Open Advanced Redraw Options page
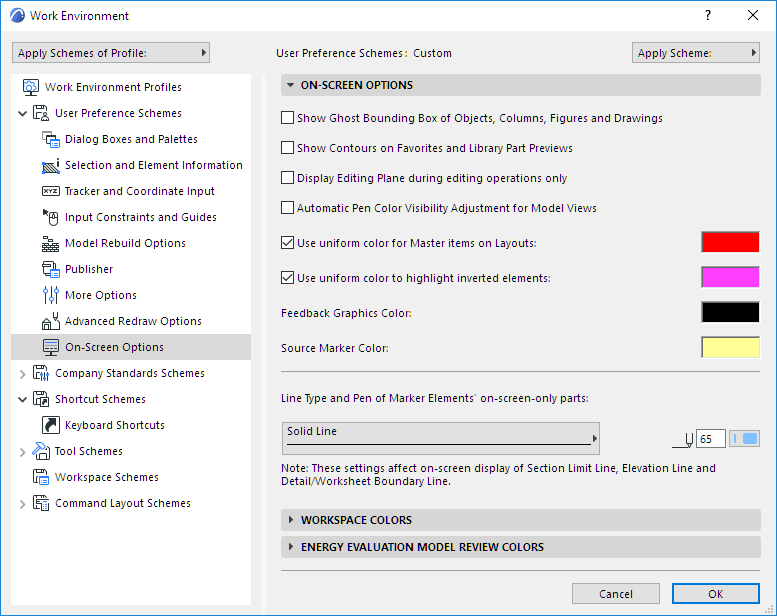This screenshot has height=616, width=777. tap(133, 321)
